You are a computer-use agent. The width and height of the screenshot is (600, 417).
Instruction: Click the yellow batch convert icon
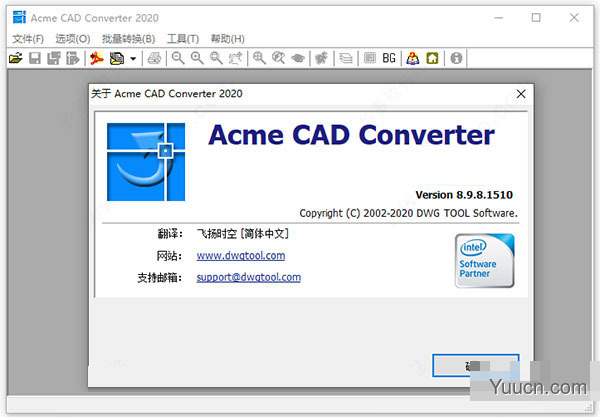coord(117,58)
